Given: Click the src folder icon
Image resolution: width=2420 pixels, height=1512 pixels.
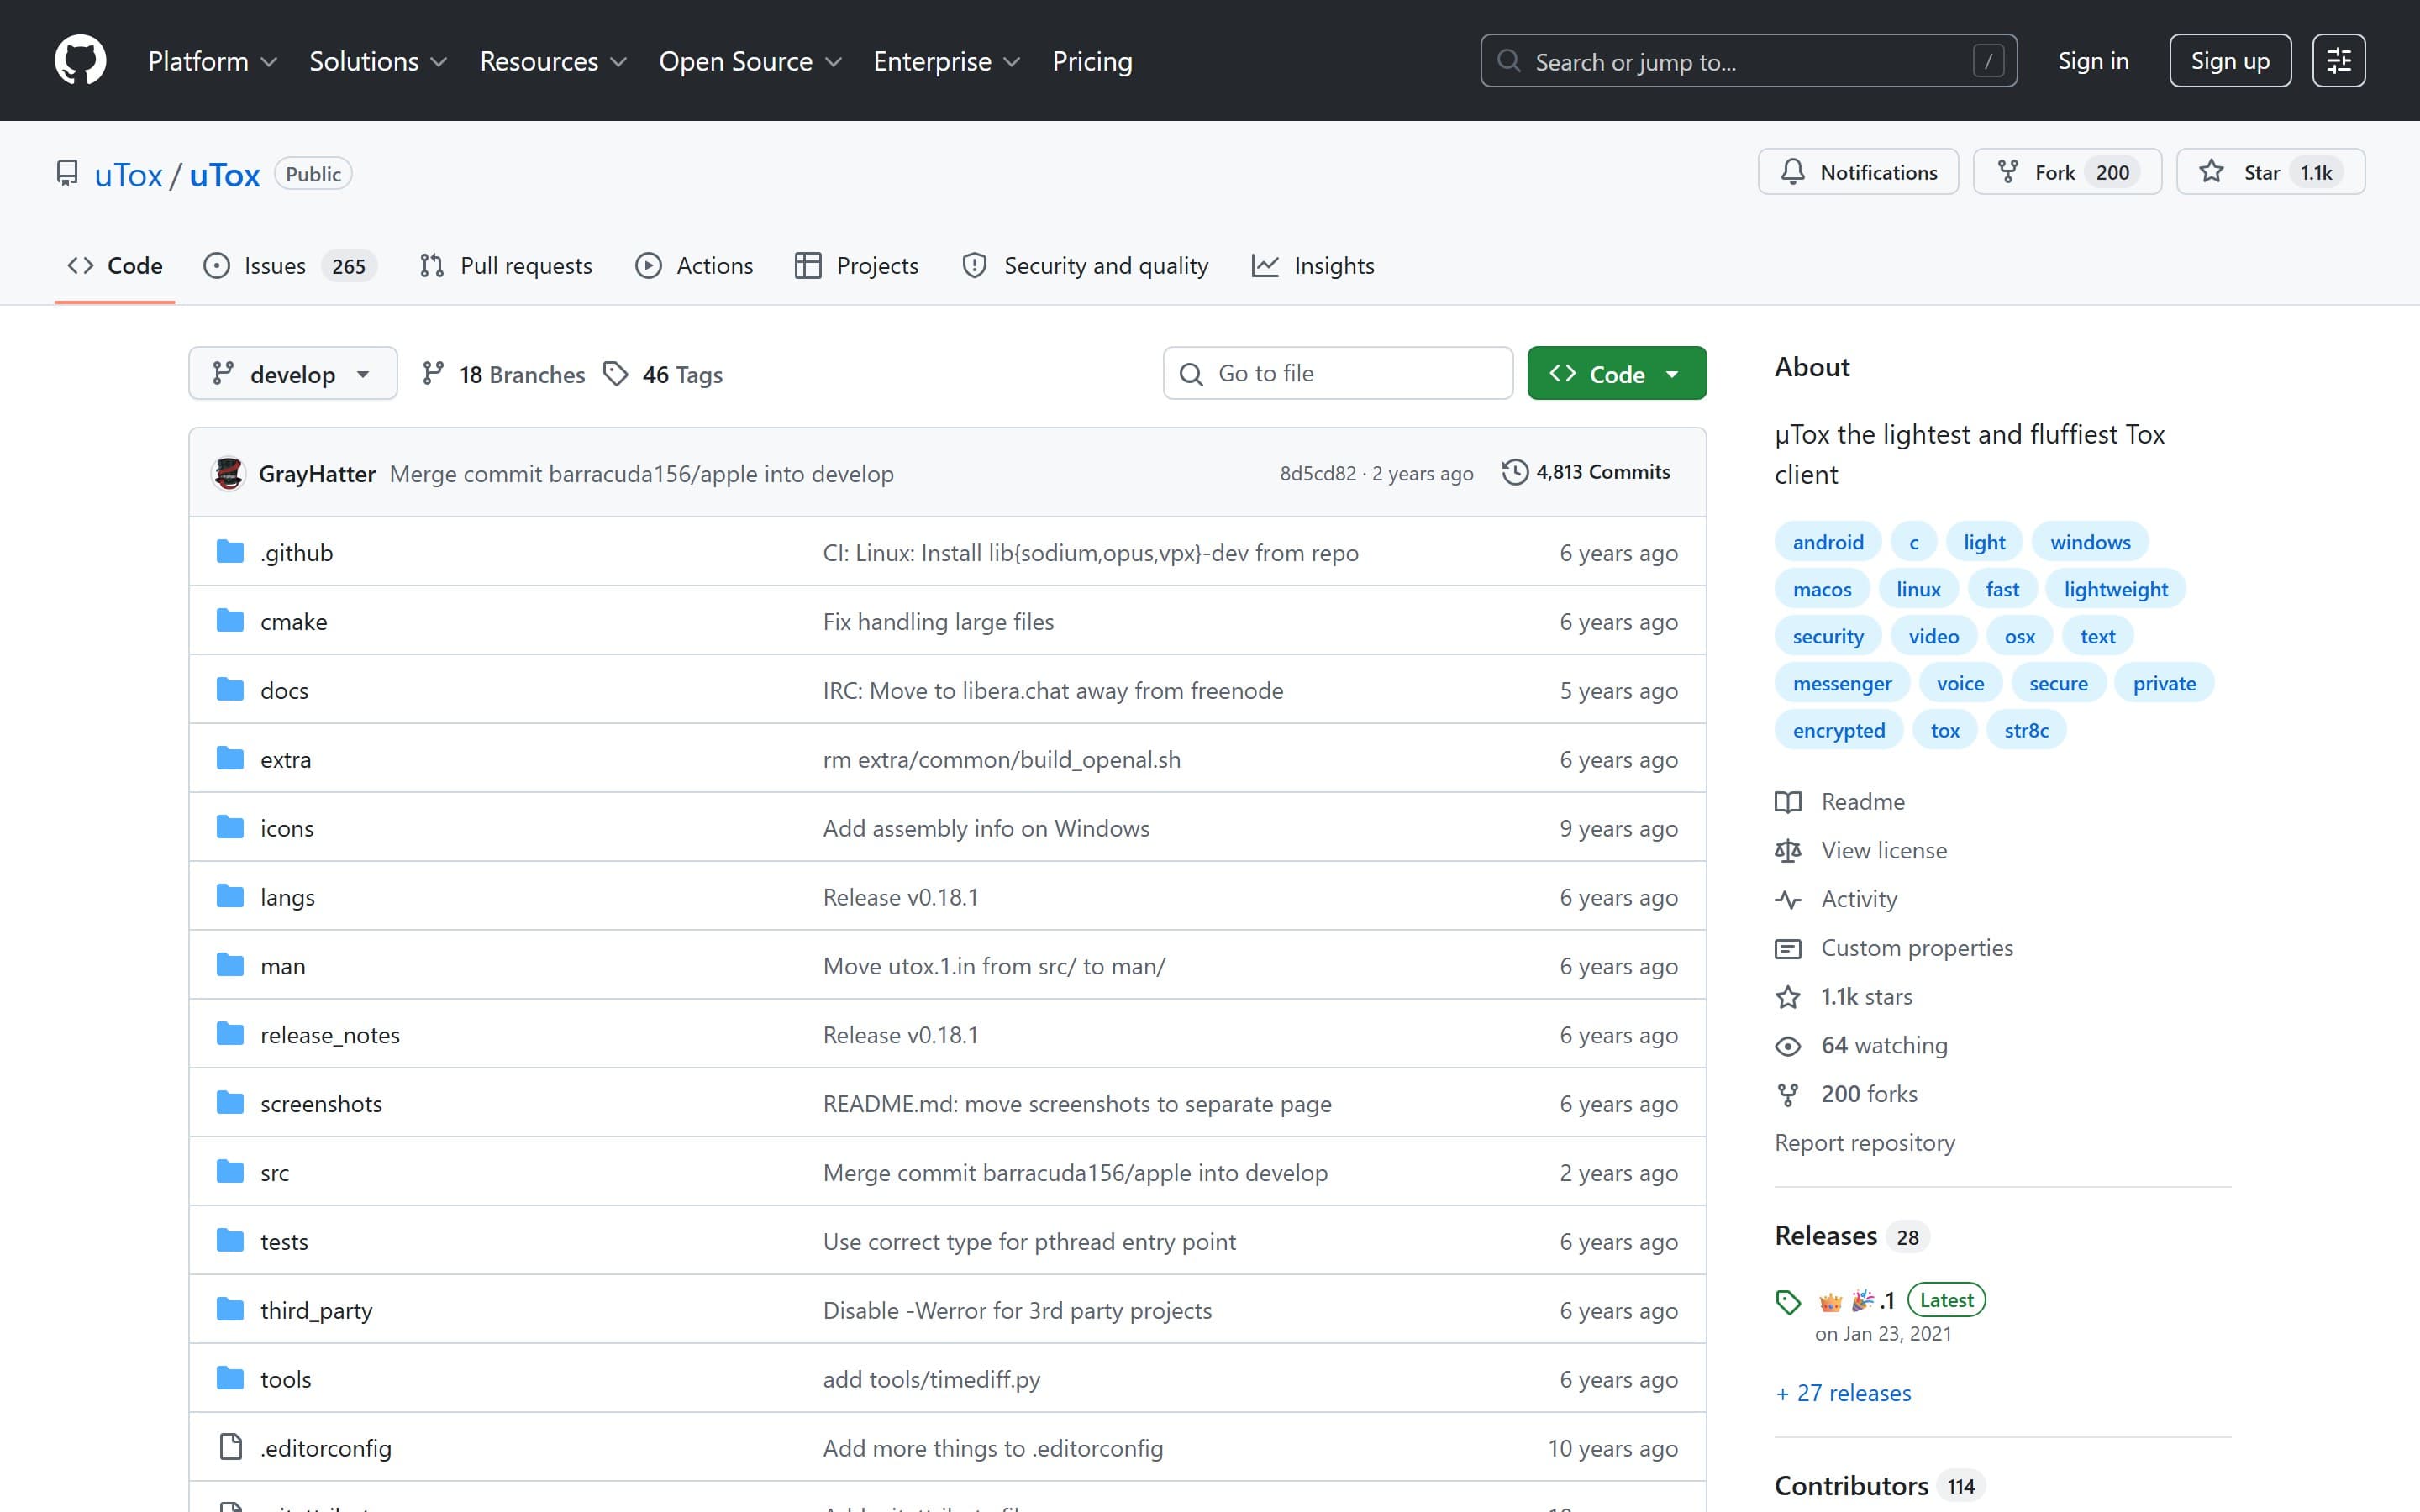Looking at the screenshot, I should tap(230, 1172).
